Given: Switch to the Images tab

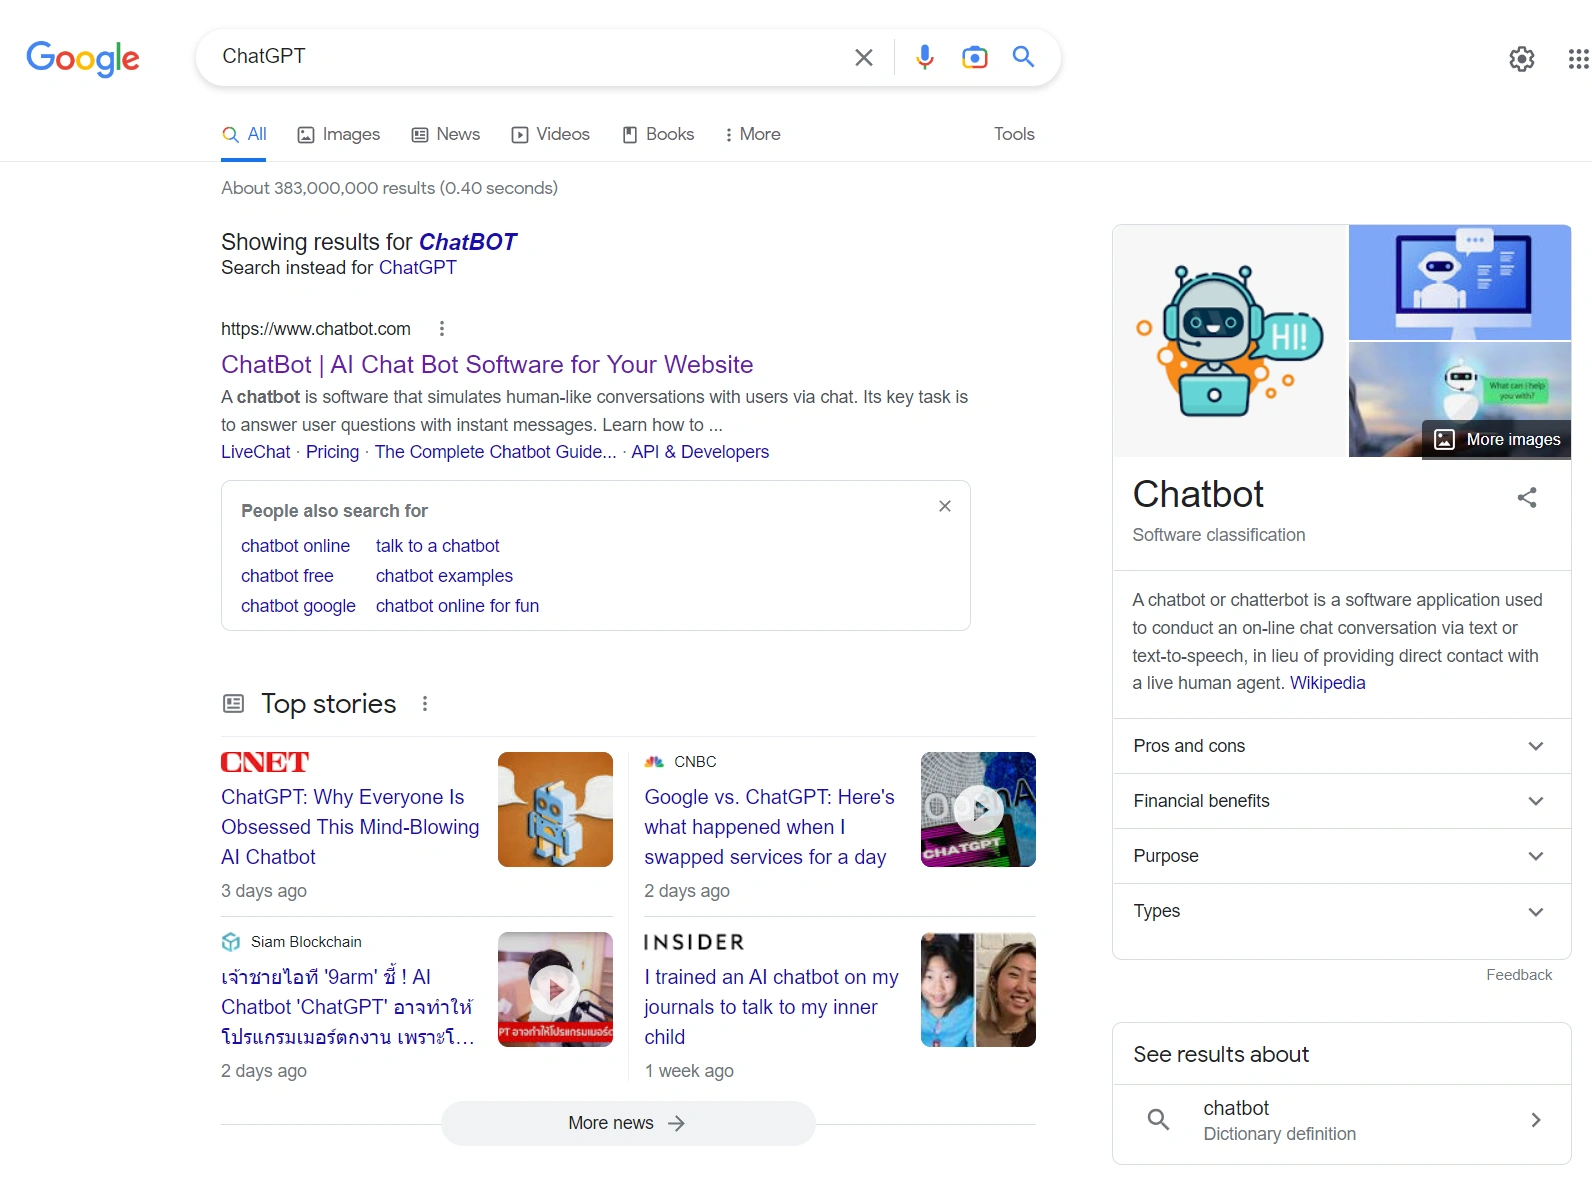Looking at the screenshot, I should click(x=339, y=134).
